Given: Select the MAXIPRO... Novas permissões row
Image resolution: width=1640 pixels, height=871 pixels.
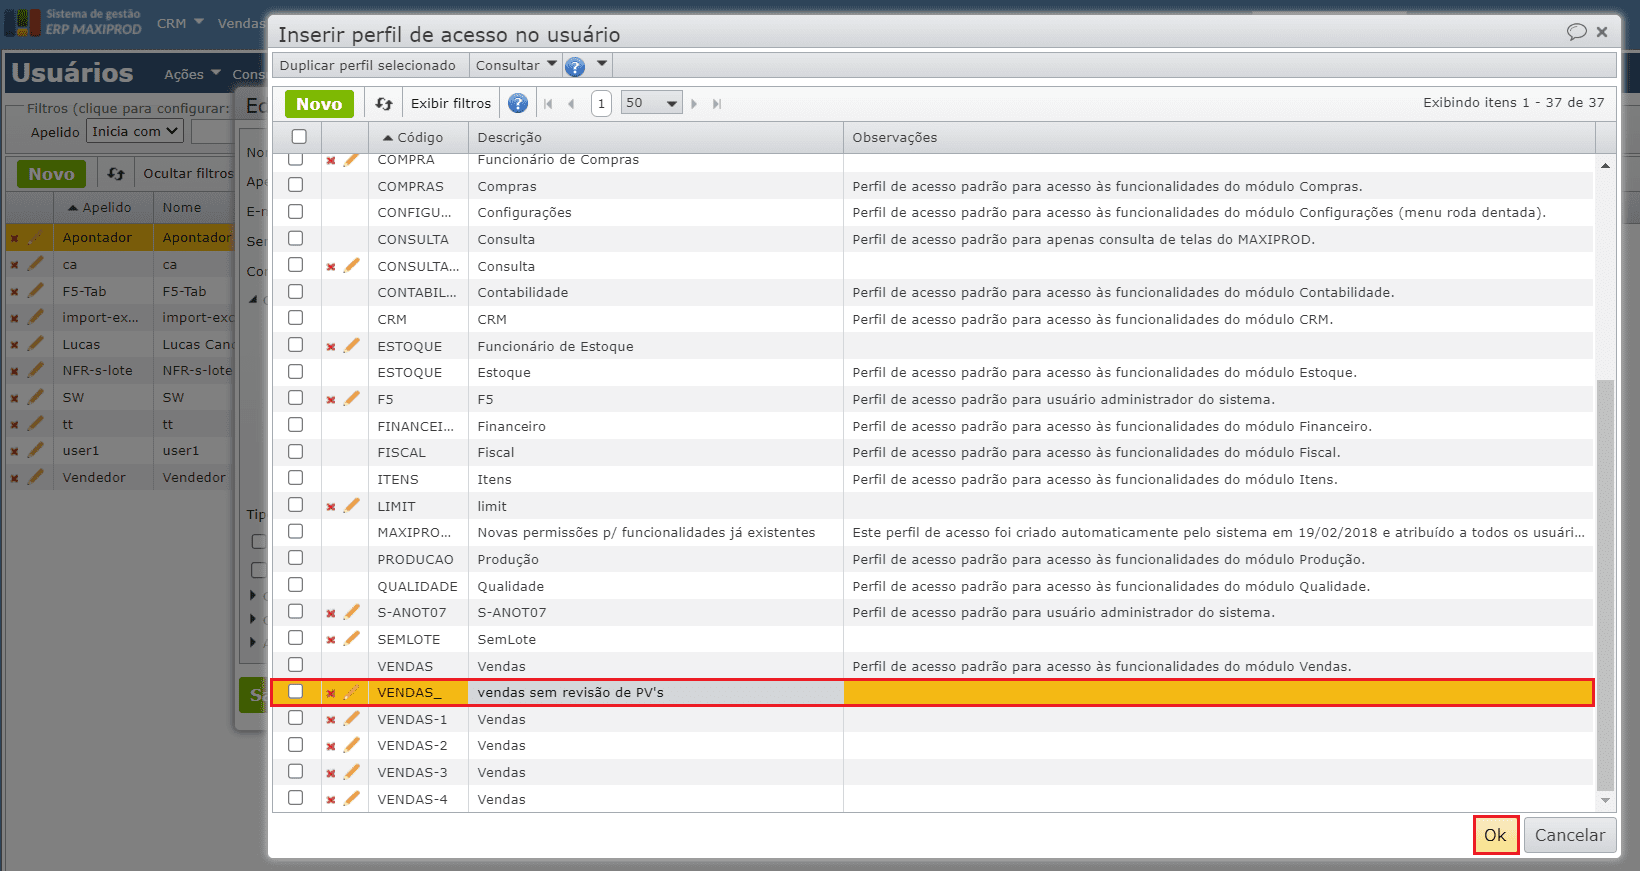Looking at the screenshot, I should coord(932,532).
